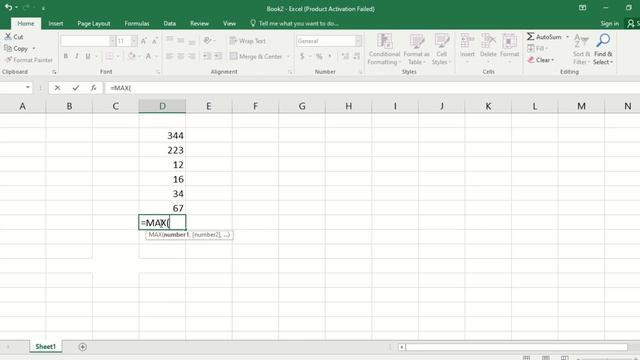Confirm formula with Enter checkmark

click(76, 88)
